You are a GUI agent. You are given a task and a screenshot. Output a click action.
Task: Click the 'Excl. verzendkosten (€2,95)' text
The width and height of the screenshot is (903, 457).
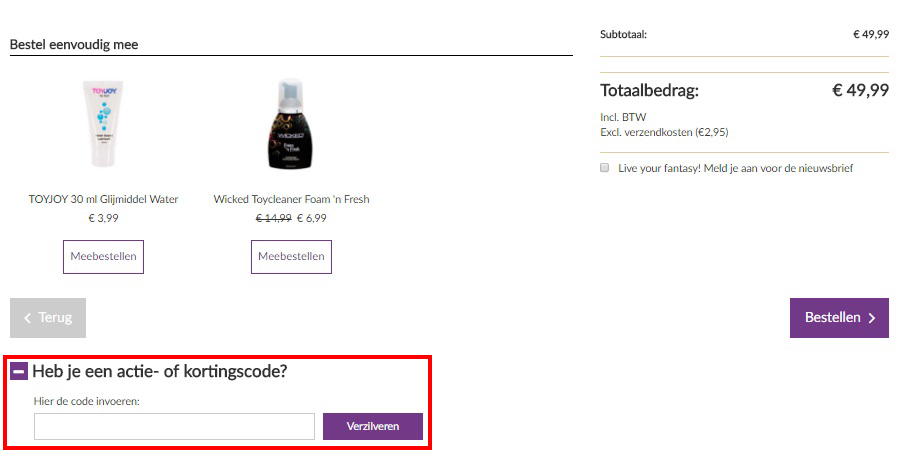tap(663, 132)
